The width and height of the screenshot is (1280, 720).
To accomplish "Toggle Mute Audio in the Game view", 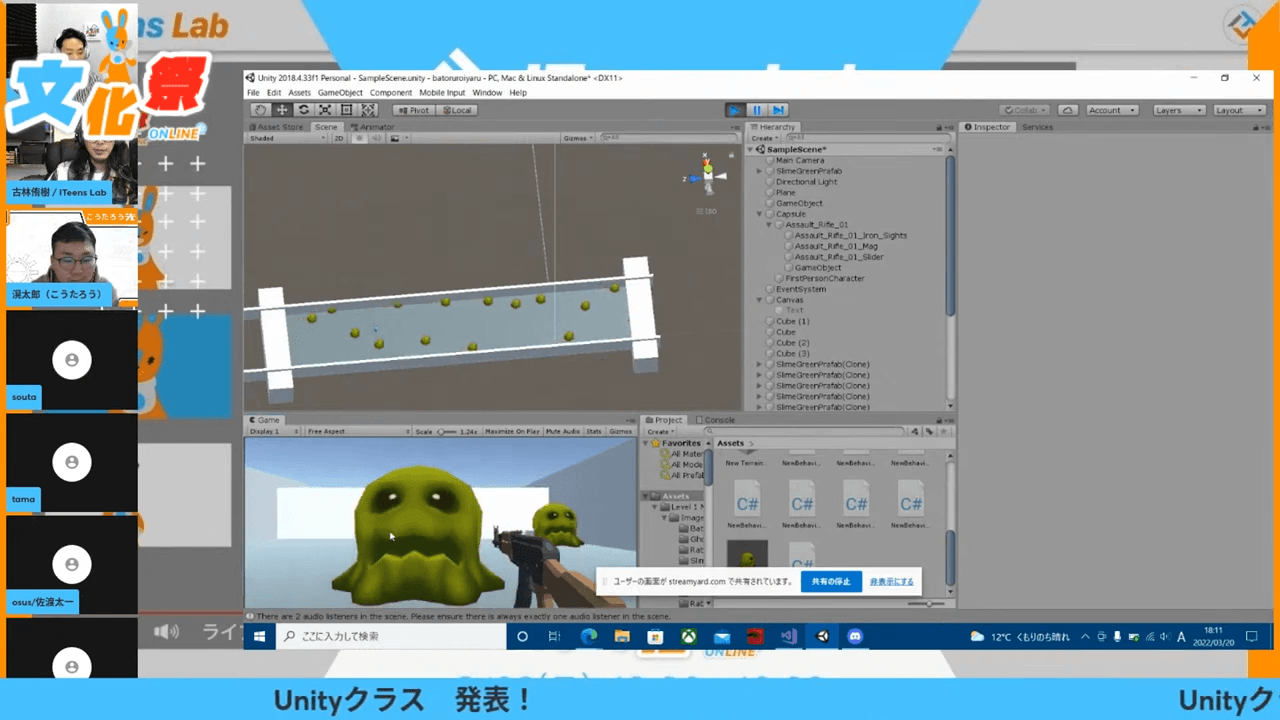I will click(x=564, y=430).
